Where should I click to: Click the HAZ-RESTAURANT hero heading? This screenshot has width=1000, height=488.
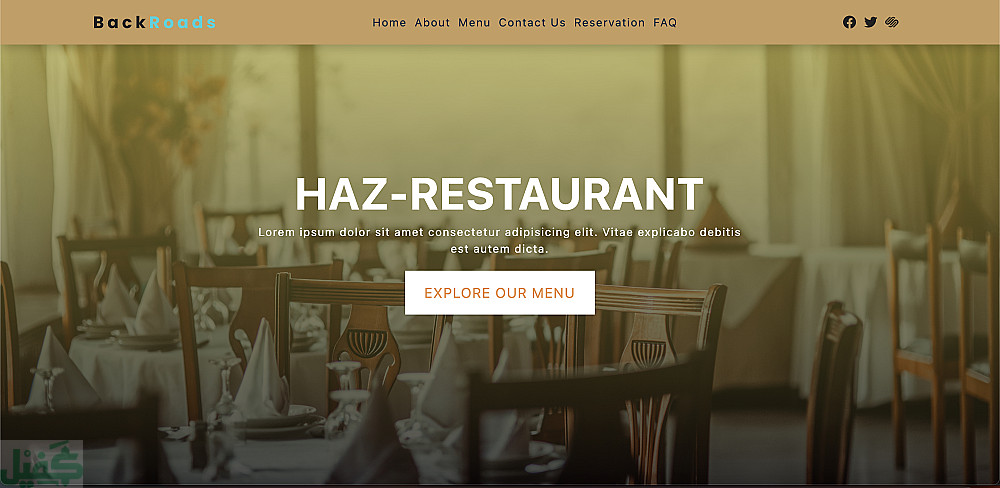click(499, 194)
